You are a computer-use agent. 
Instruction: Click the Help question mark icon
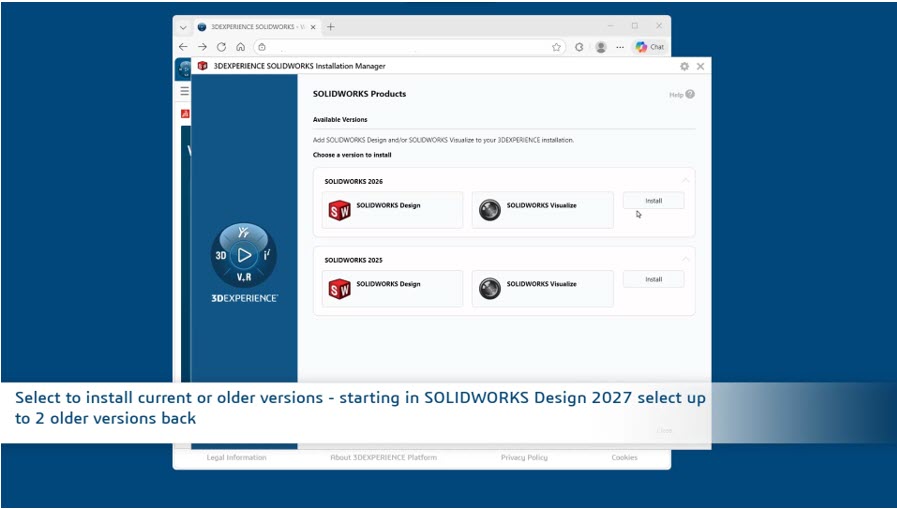690,94
